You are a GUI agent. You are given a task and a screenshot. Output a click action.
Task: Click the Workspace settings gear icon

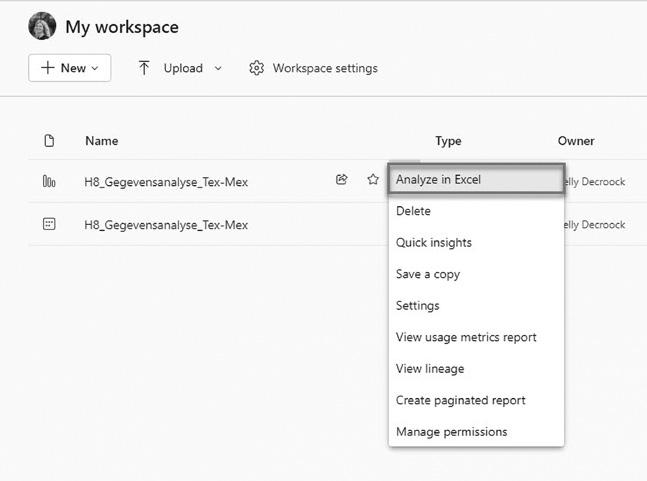[256, 68]
